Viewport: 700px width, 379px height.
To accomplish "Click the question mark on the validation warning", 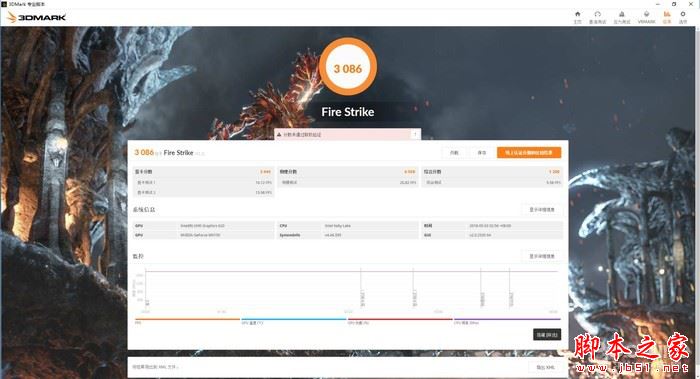I will (415, 134).
